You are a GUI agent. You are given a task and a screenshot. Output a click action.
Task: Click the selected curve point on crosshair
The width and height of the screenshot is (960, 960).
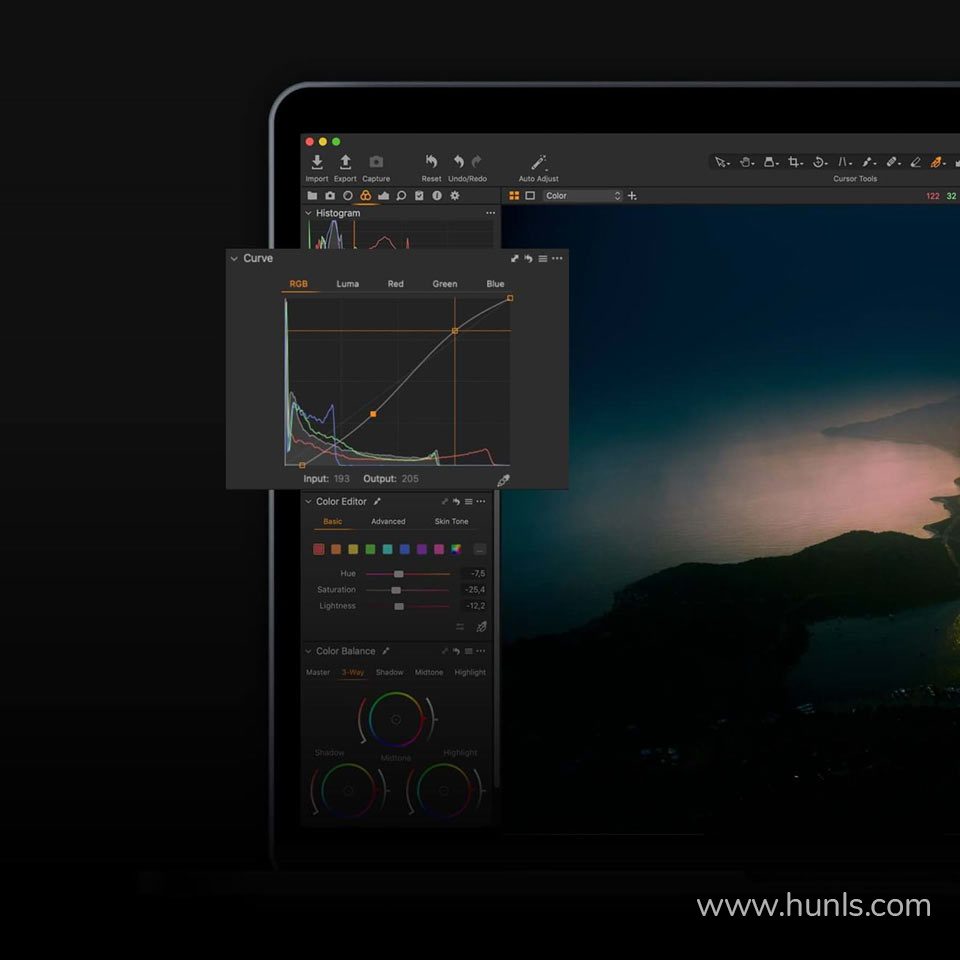point(455,331)
